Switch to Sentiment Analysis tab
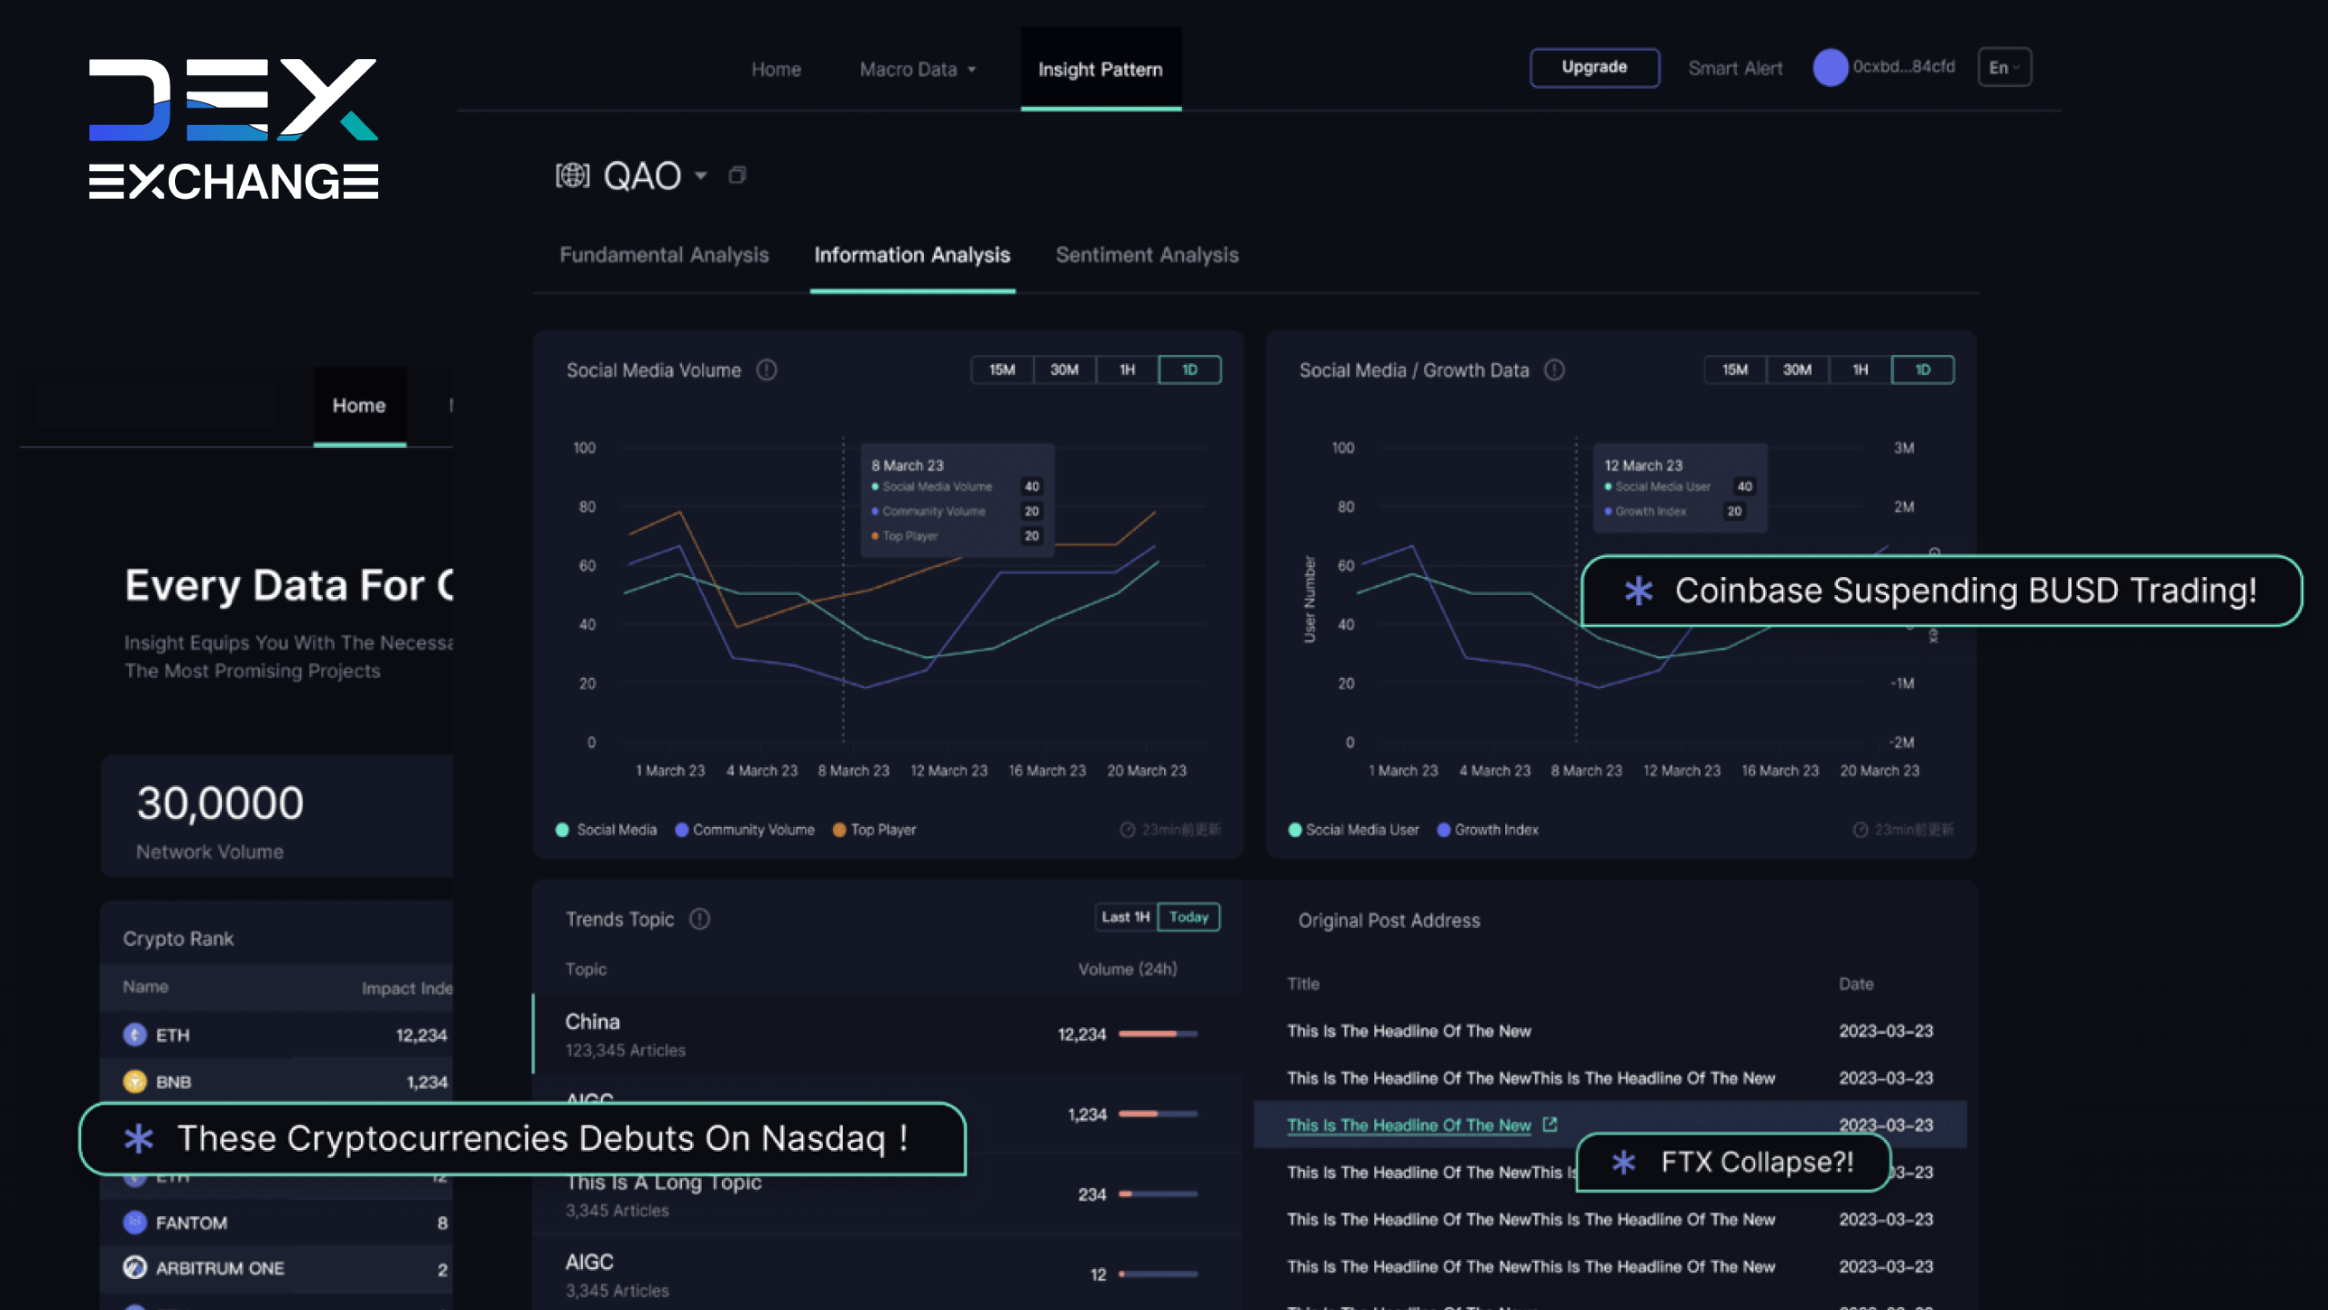 [1147, 255]
